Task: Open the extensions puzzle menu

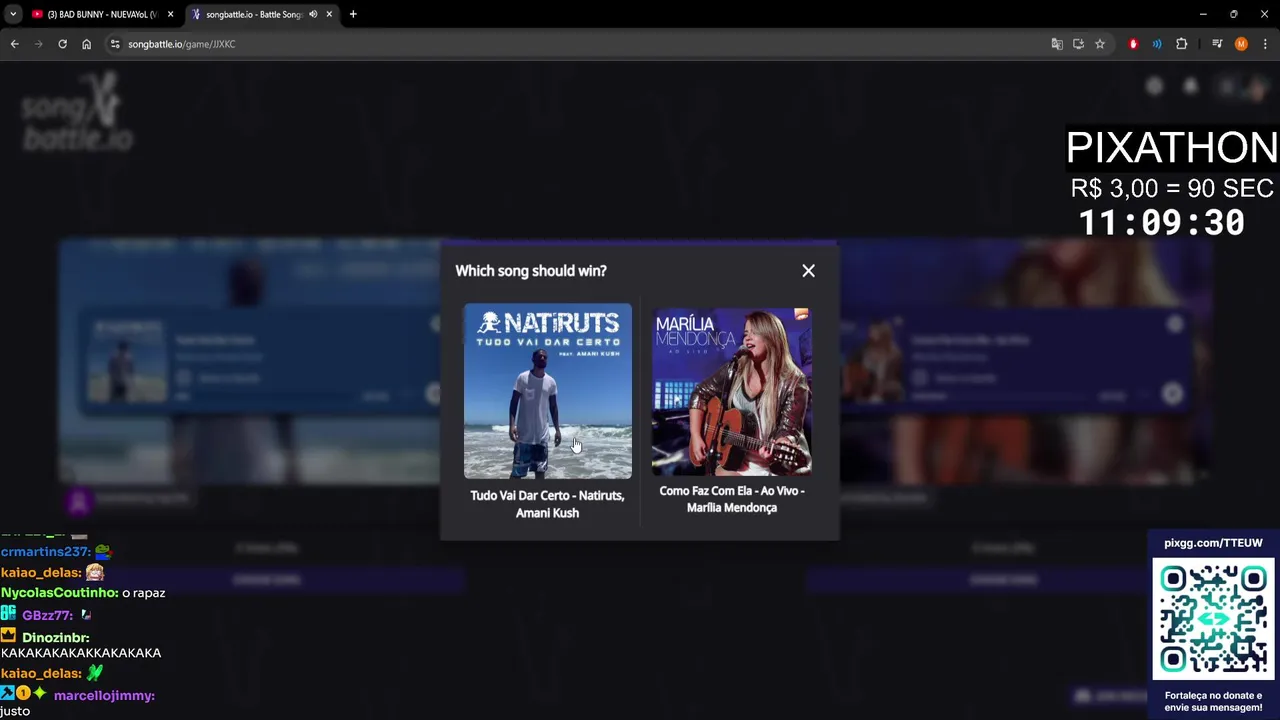Action: (1181, 44)
